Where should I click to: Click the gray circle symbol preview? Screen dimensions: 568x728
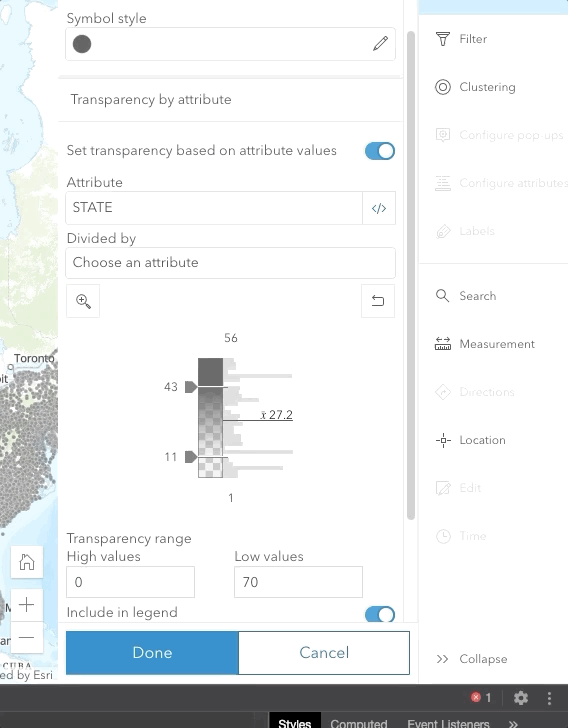[x=82, y=44]
